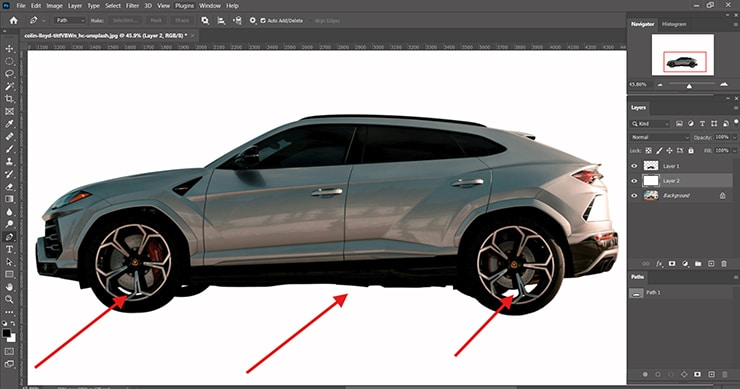Click the Selection... button in options bar
Image resolution: width=740 pixels, height=389 pixels.
(125, 21)
